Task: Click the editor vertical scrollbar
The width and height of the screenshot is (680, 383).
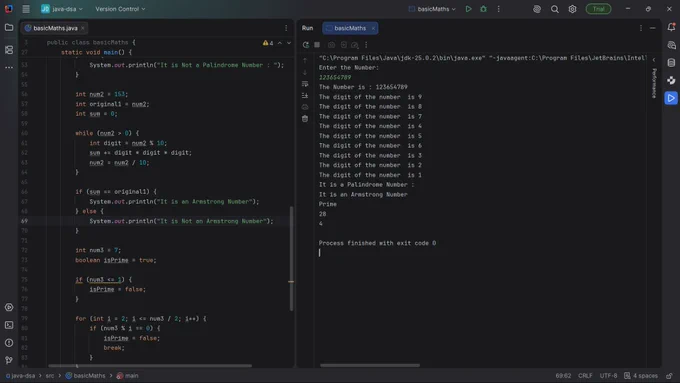Action: (x=291, y=259)
